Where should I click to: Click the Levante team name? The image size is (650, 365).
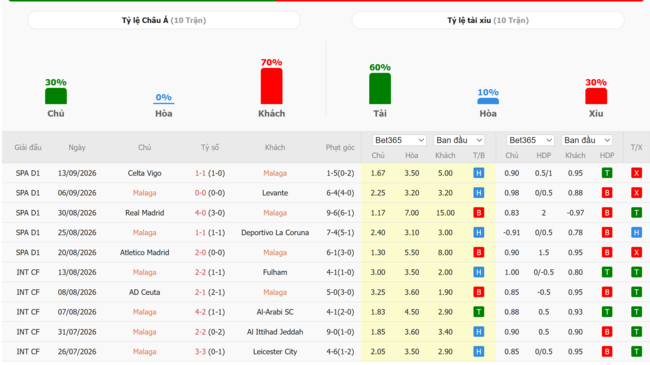[275, 193]
